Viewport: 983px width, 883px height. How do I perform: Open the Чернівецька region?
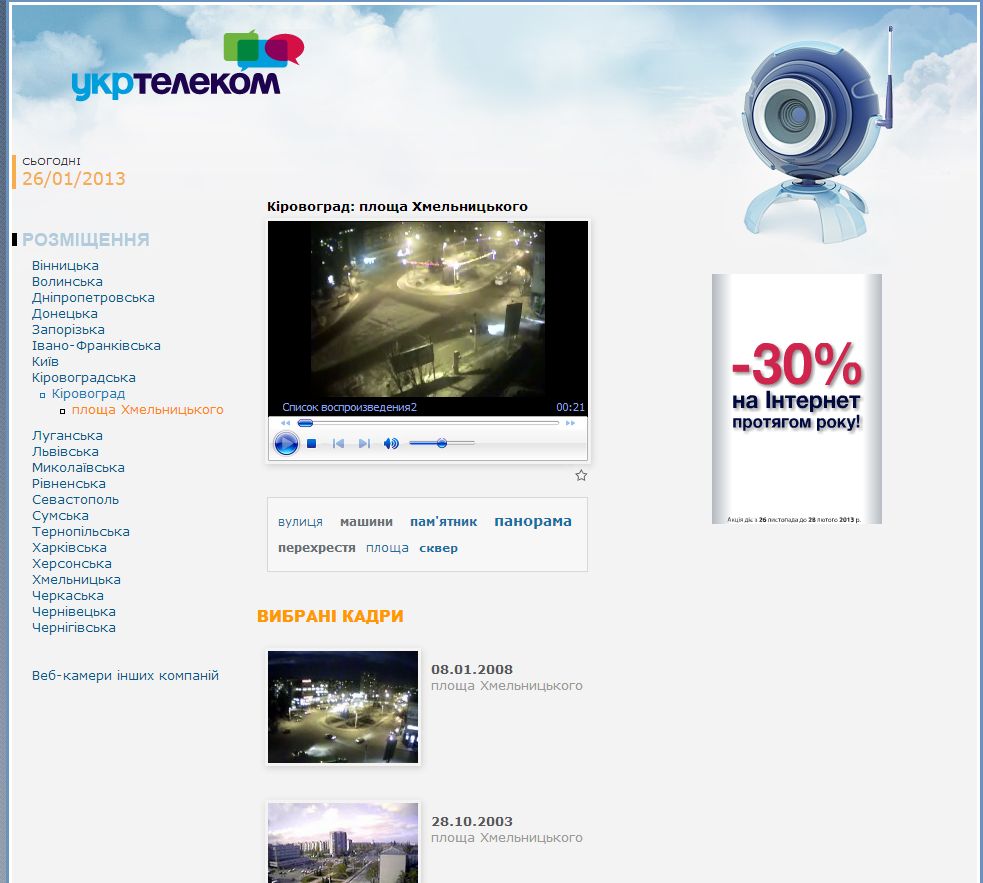pyautogui.click(x=74, y=611)
